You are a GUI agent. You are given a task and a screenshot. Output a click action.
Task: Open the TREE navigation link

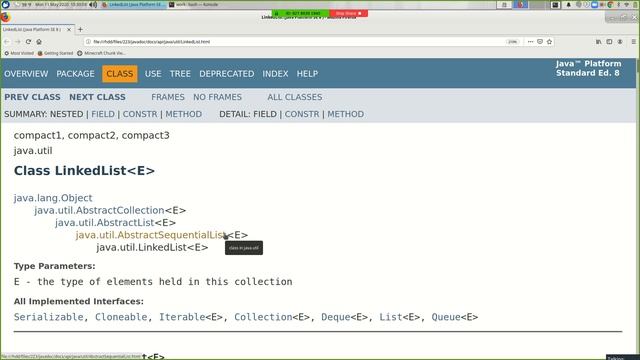point(180,74)
